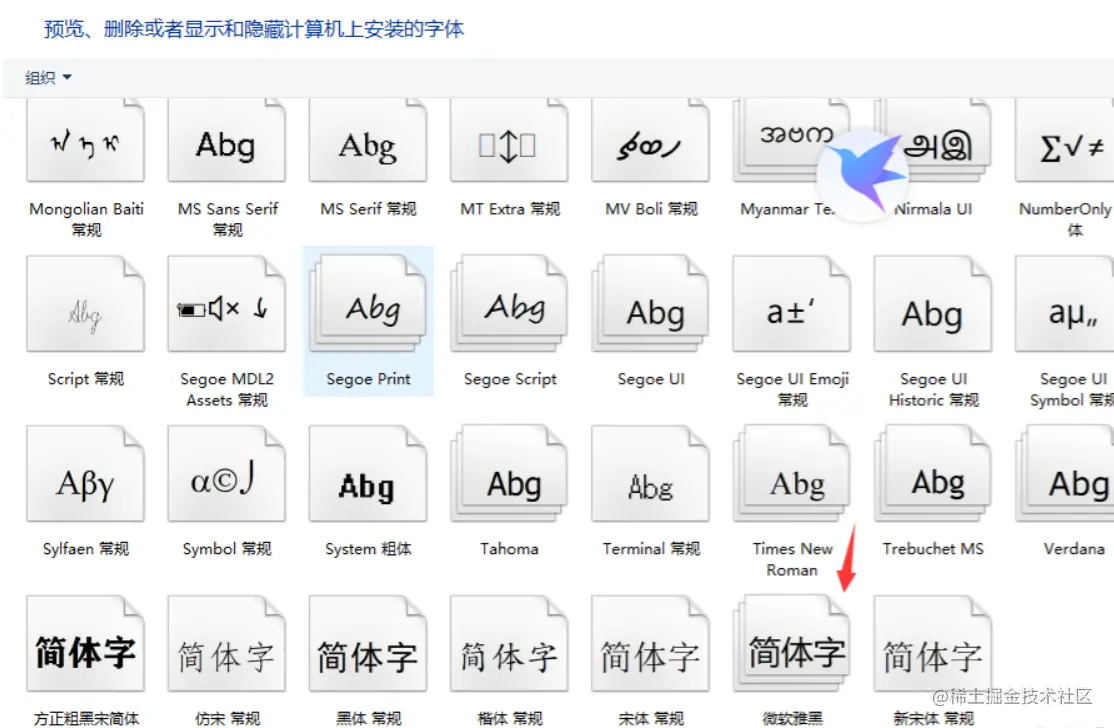Click the "Verdana" font name label
1114x728 pixels.
pyautogui.click(x=1074, y=549)
